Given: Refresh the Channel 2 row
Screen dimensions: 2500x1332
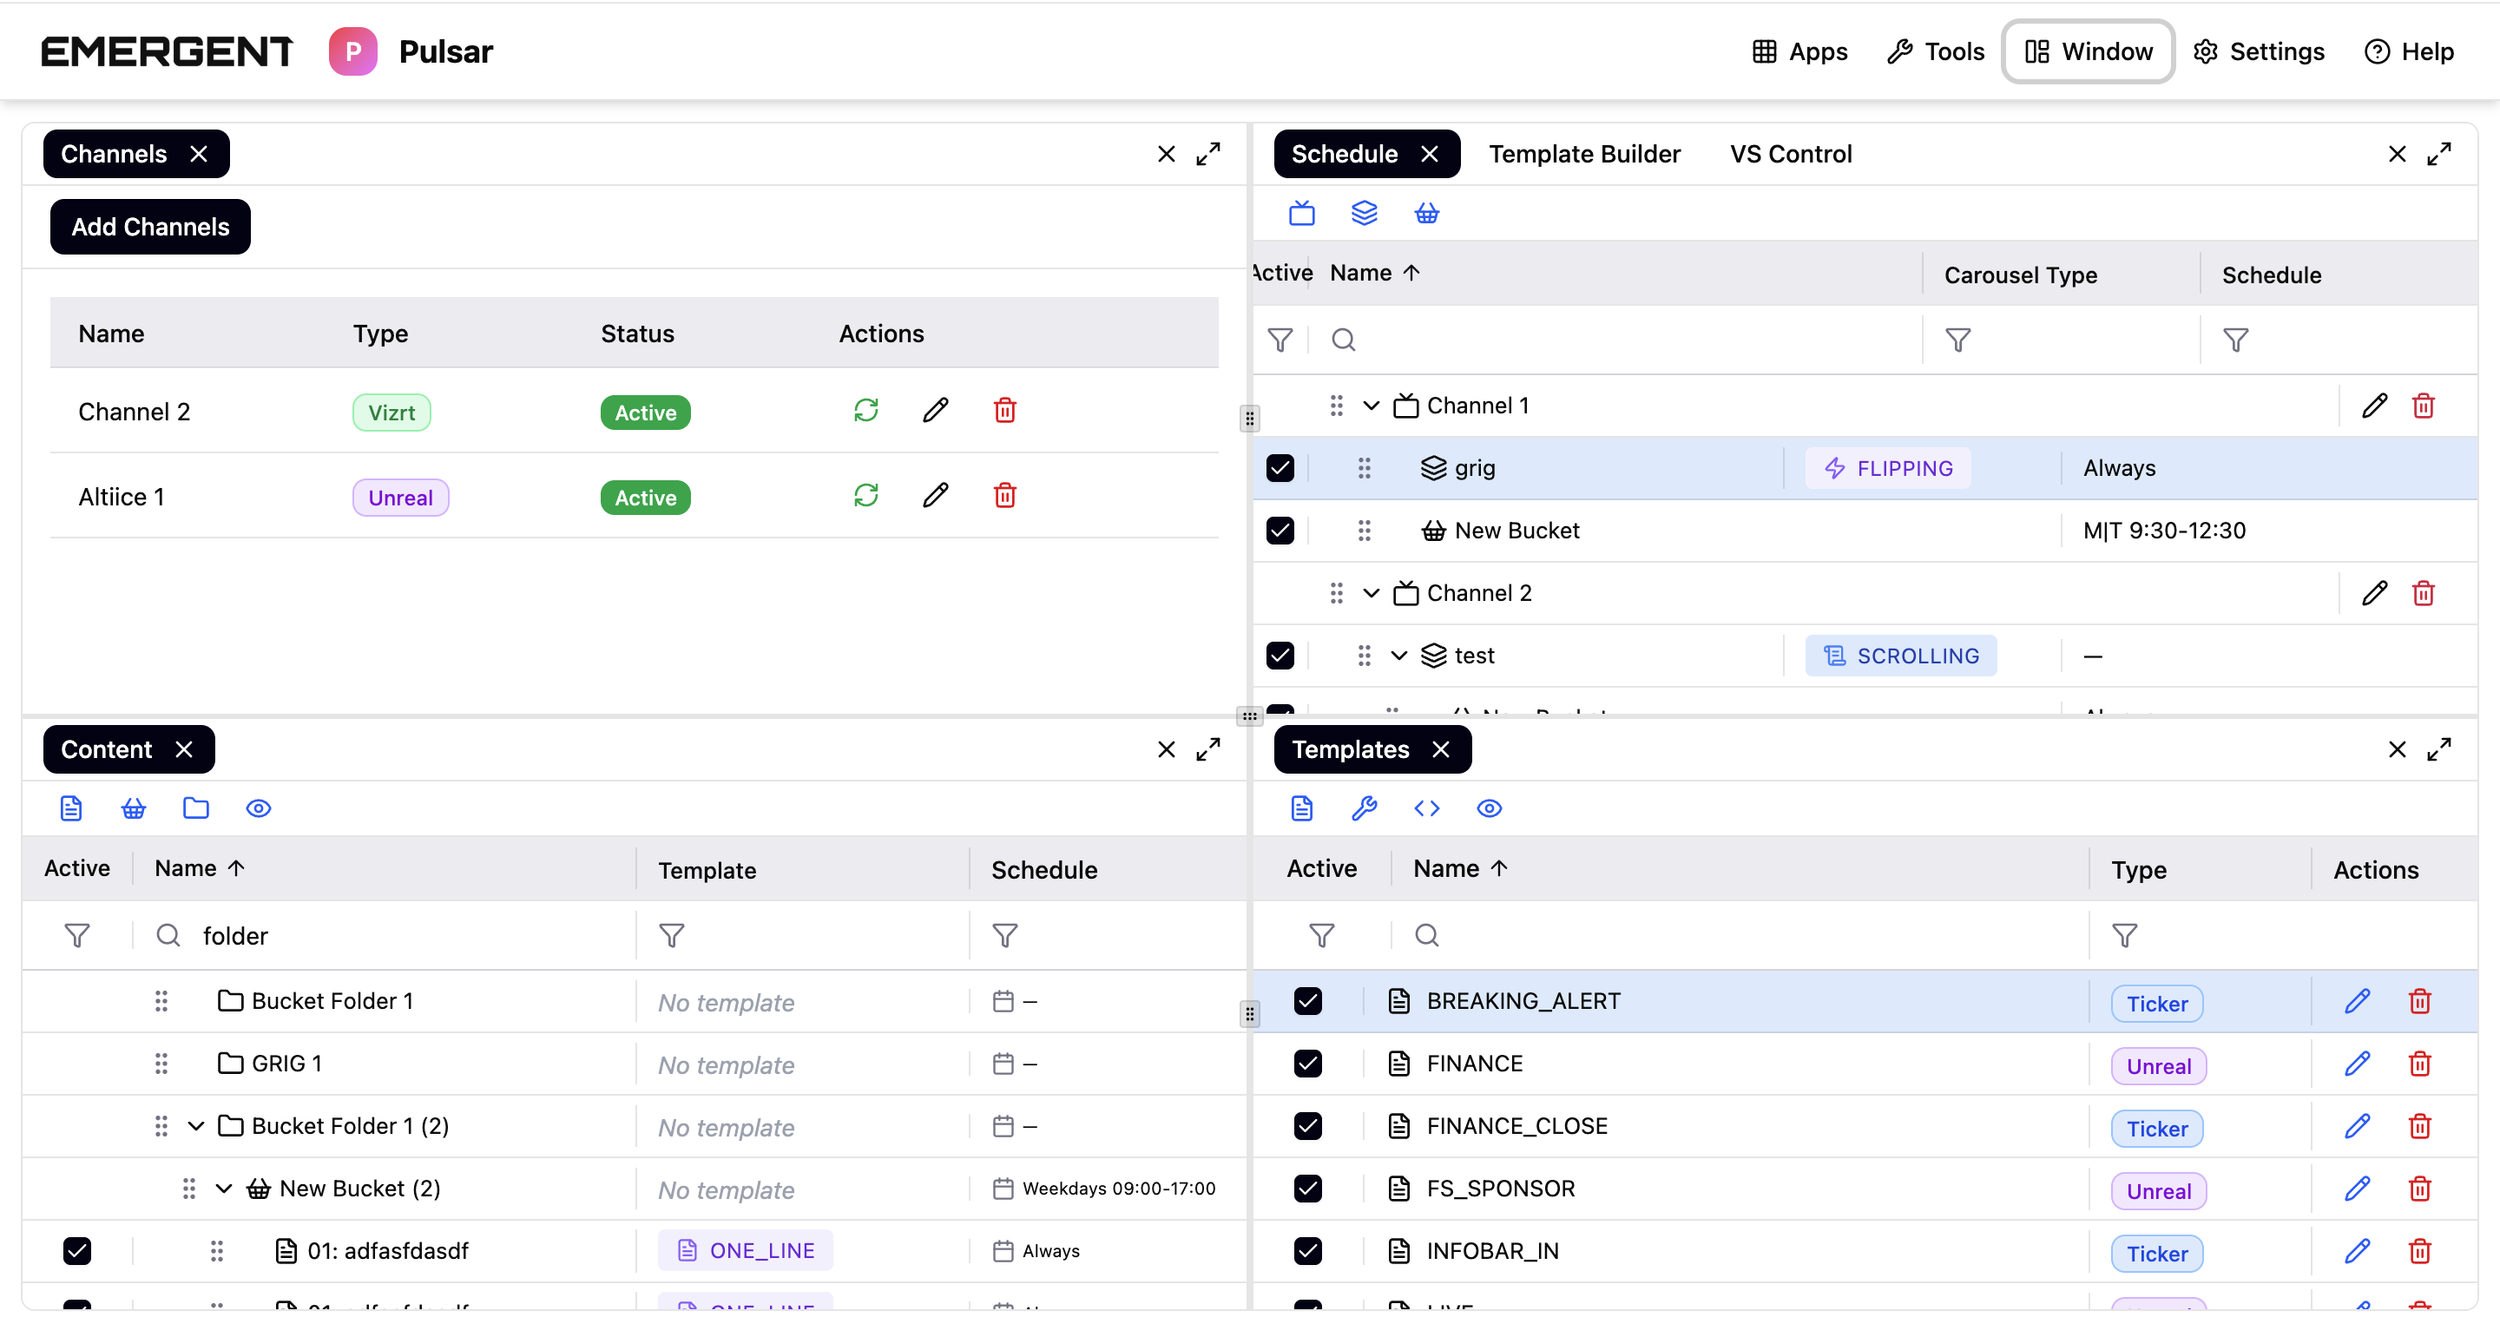Looking at the screenshot, I should [866, 411].
